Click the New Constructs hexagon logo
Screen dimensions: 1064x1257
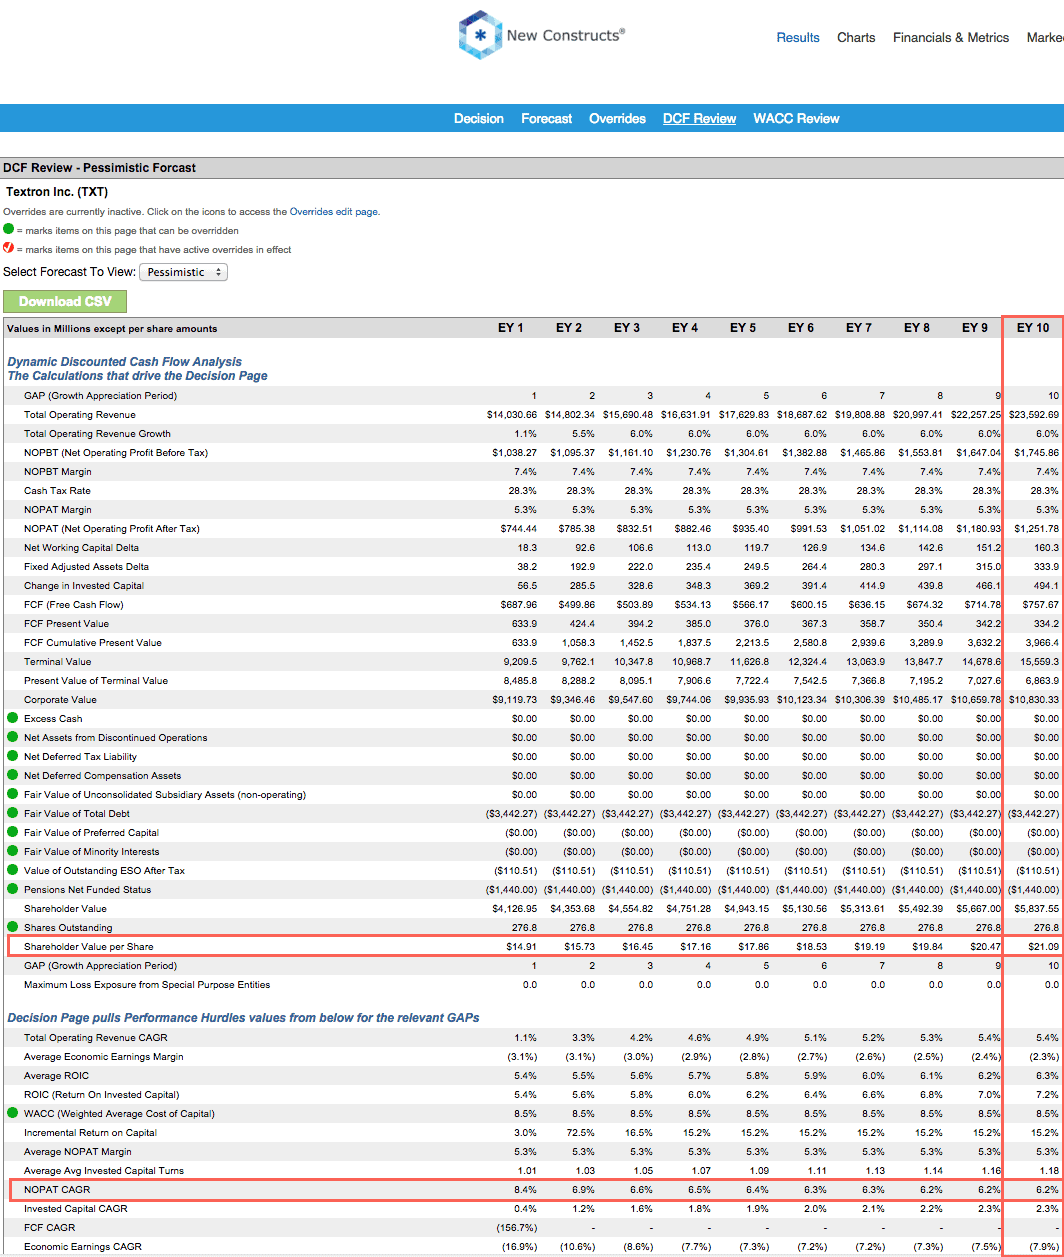tap(481, 35)
